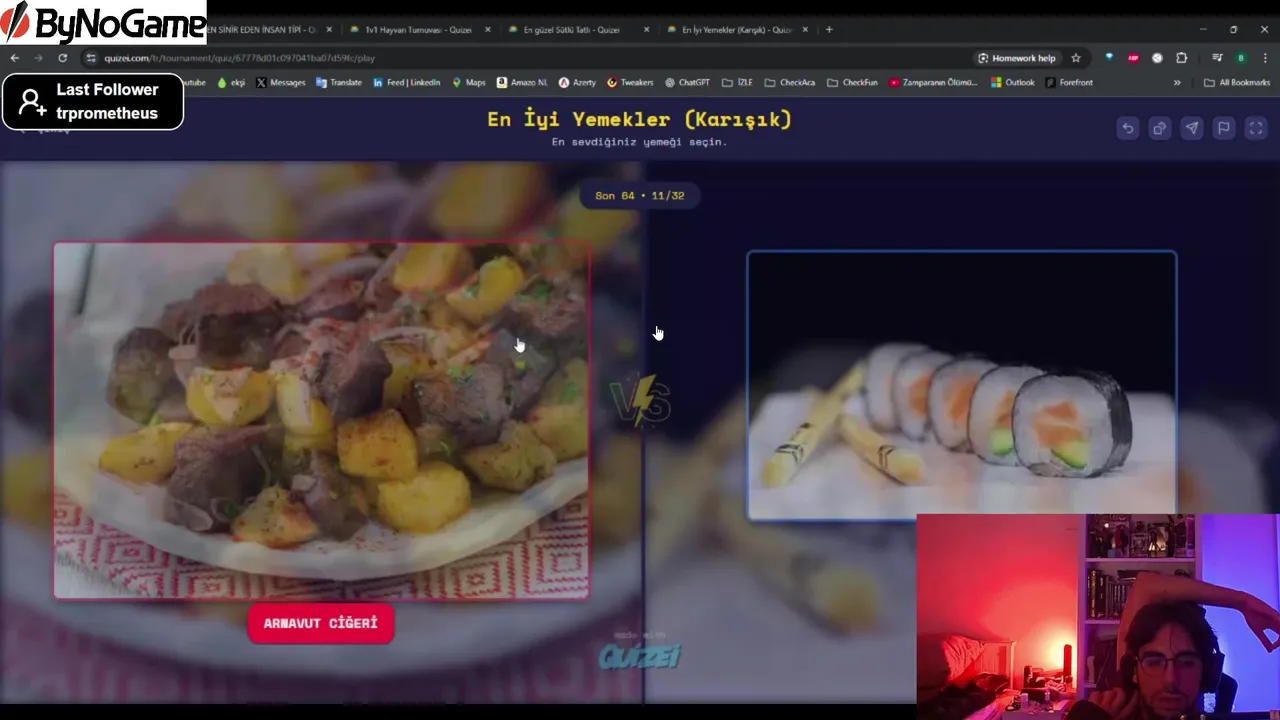Show more bookmarks with the double chevron
The image size is (1280, 720).
[x=1177, y=82]
